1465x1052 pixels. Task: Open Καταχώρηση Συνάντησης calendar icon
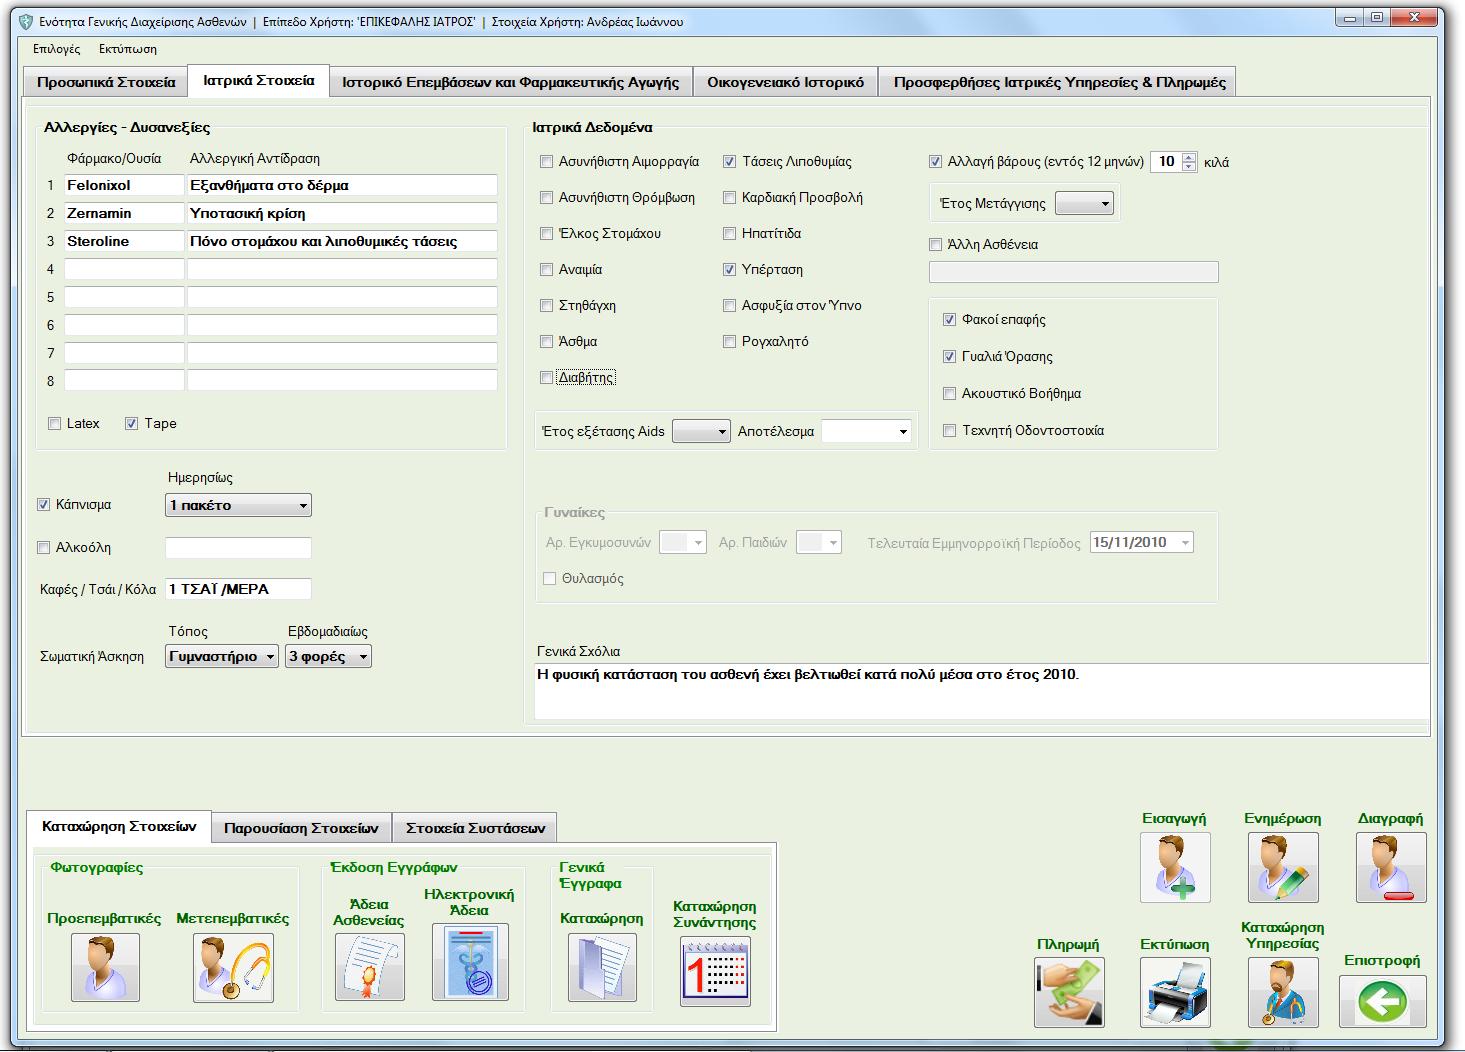715,971
